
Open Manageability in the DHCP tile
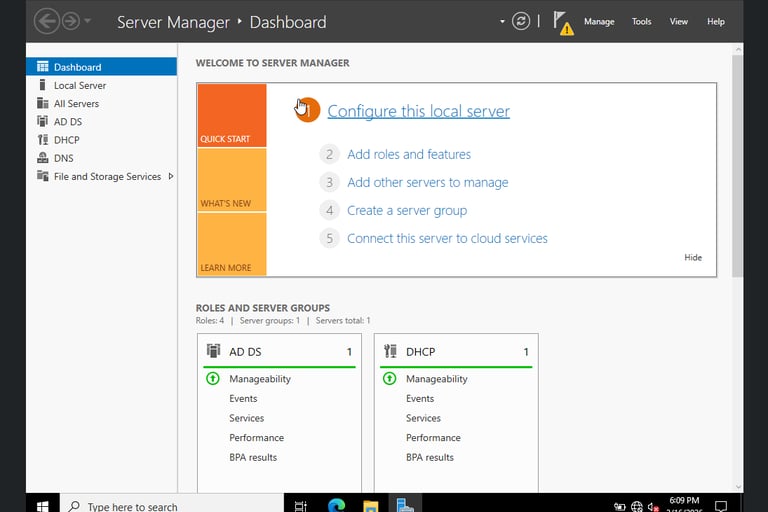point(436,379)
